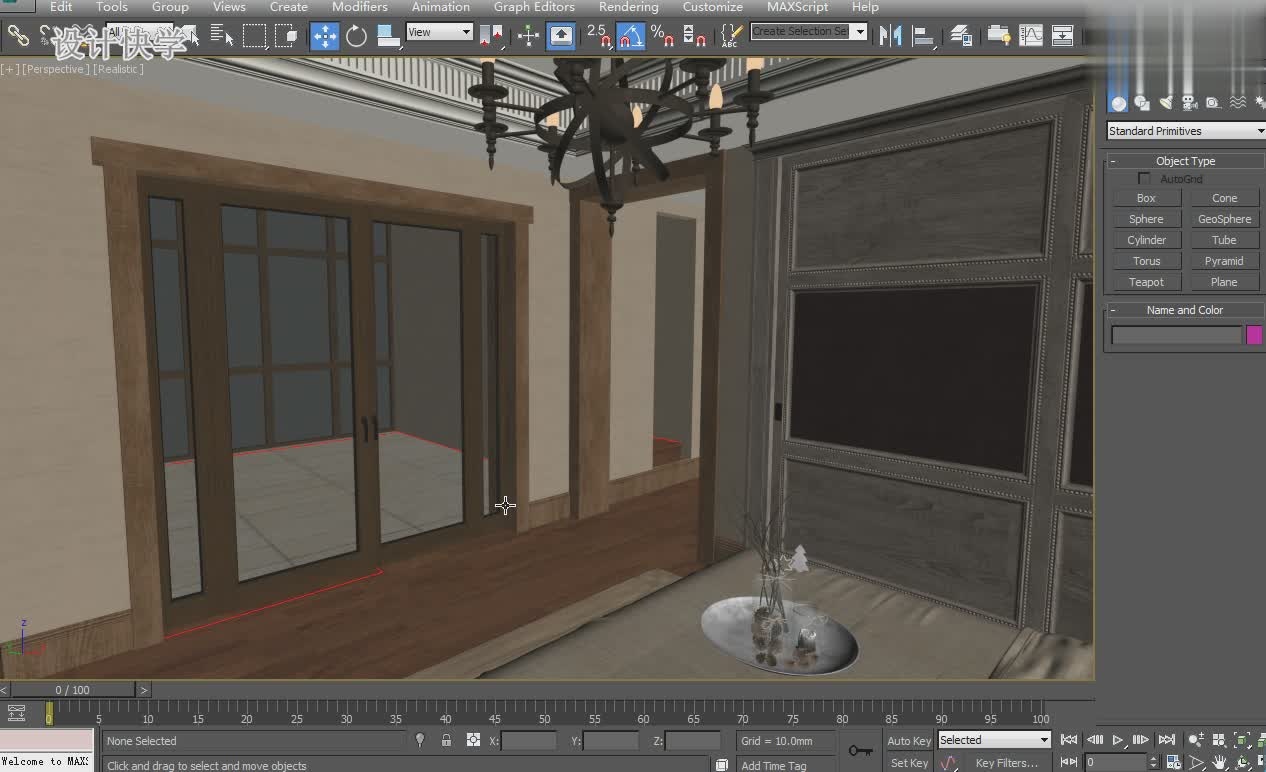Toggle the Percent Snap button
This screenshot has height=772, width=1266.
[x=662, y=37]
